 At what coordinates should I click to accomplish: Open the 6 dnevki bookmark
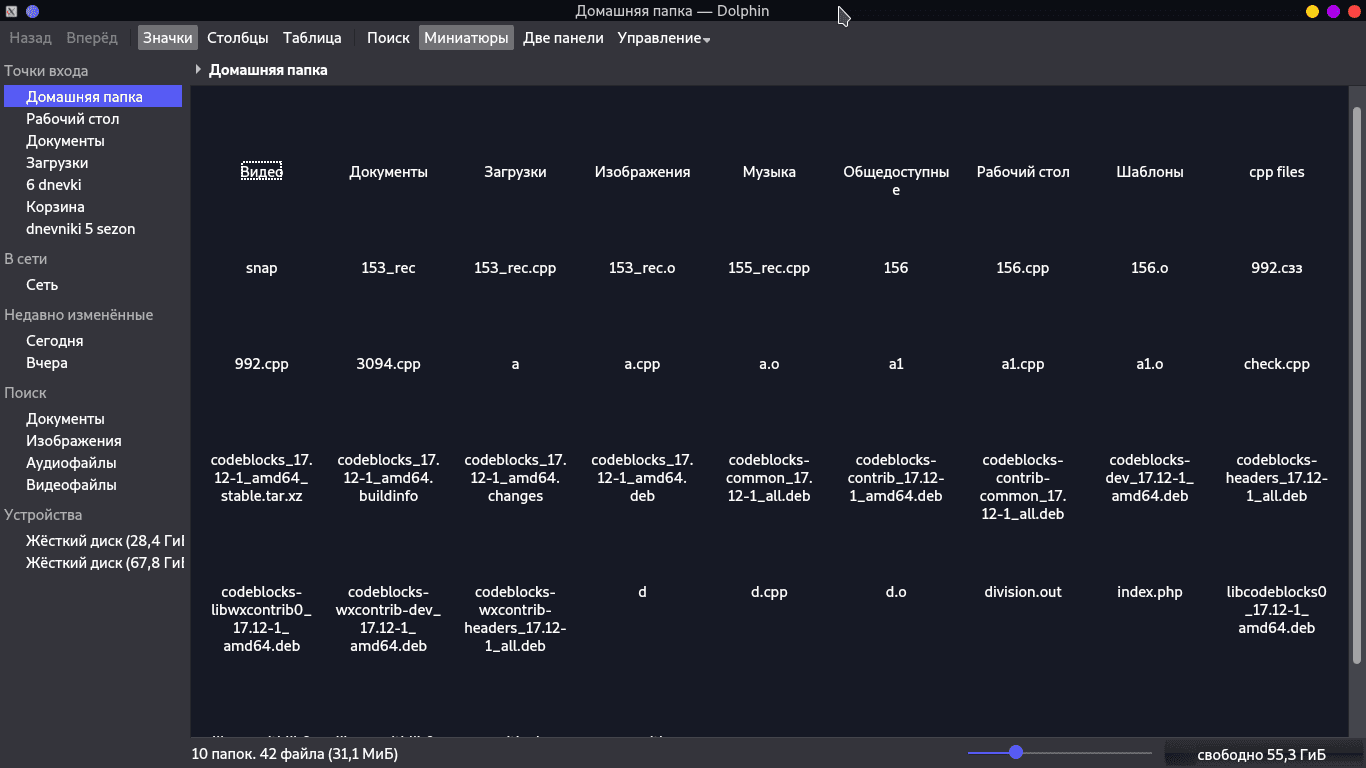click(92, 185)
